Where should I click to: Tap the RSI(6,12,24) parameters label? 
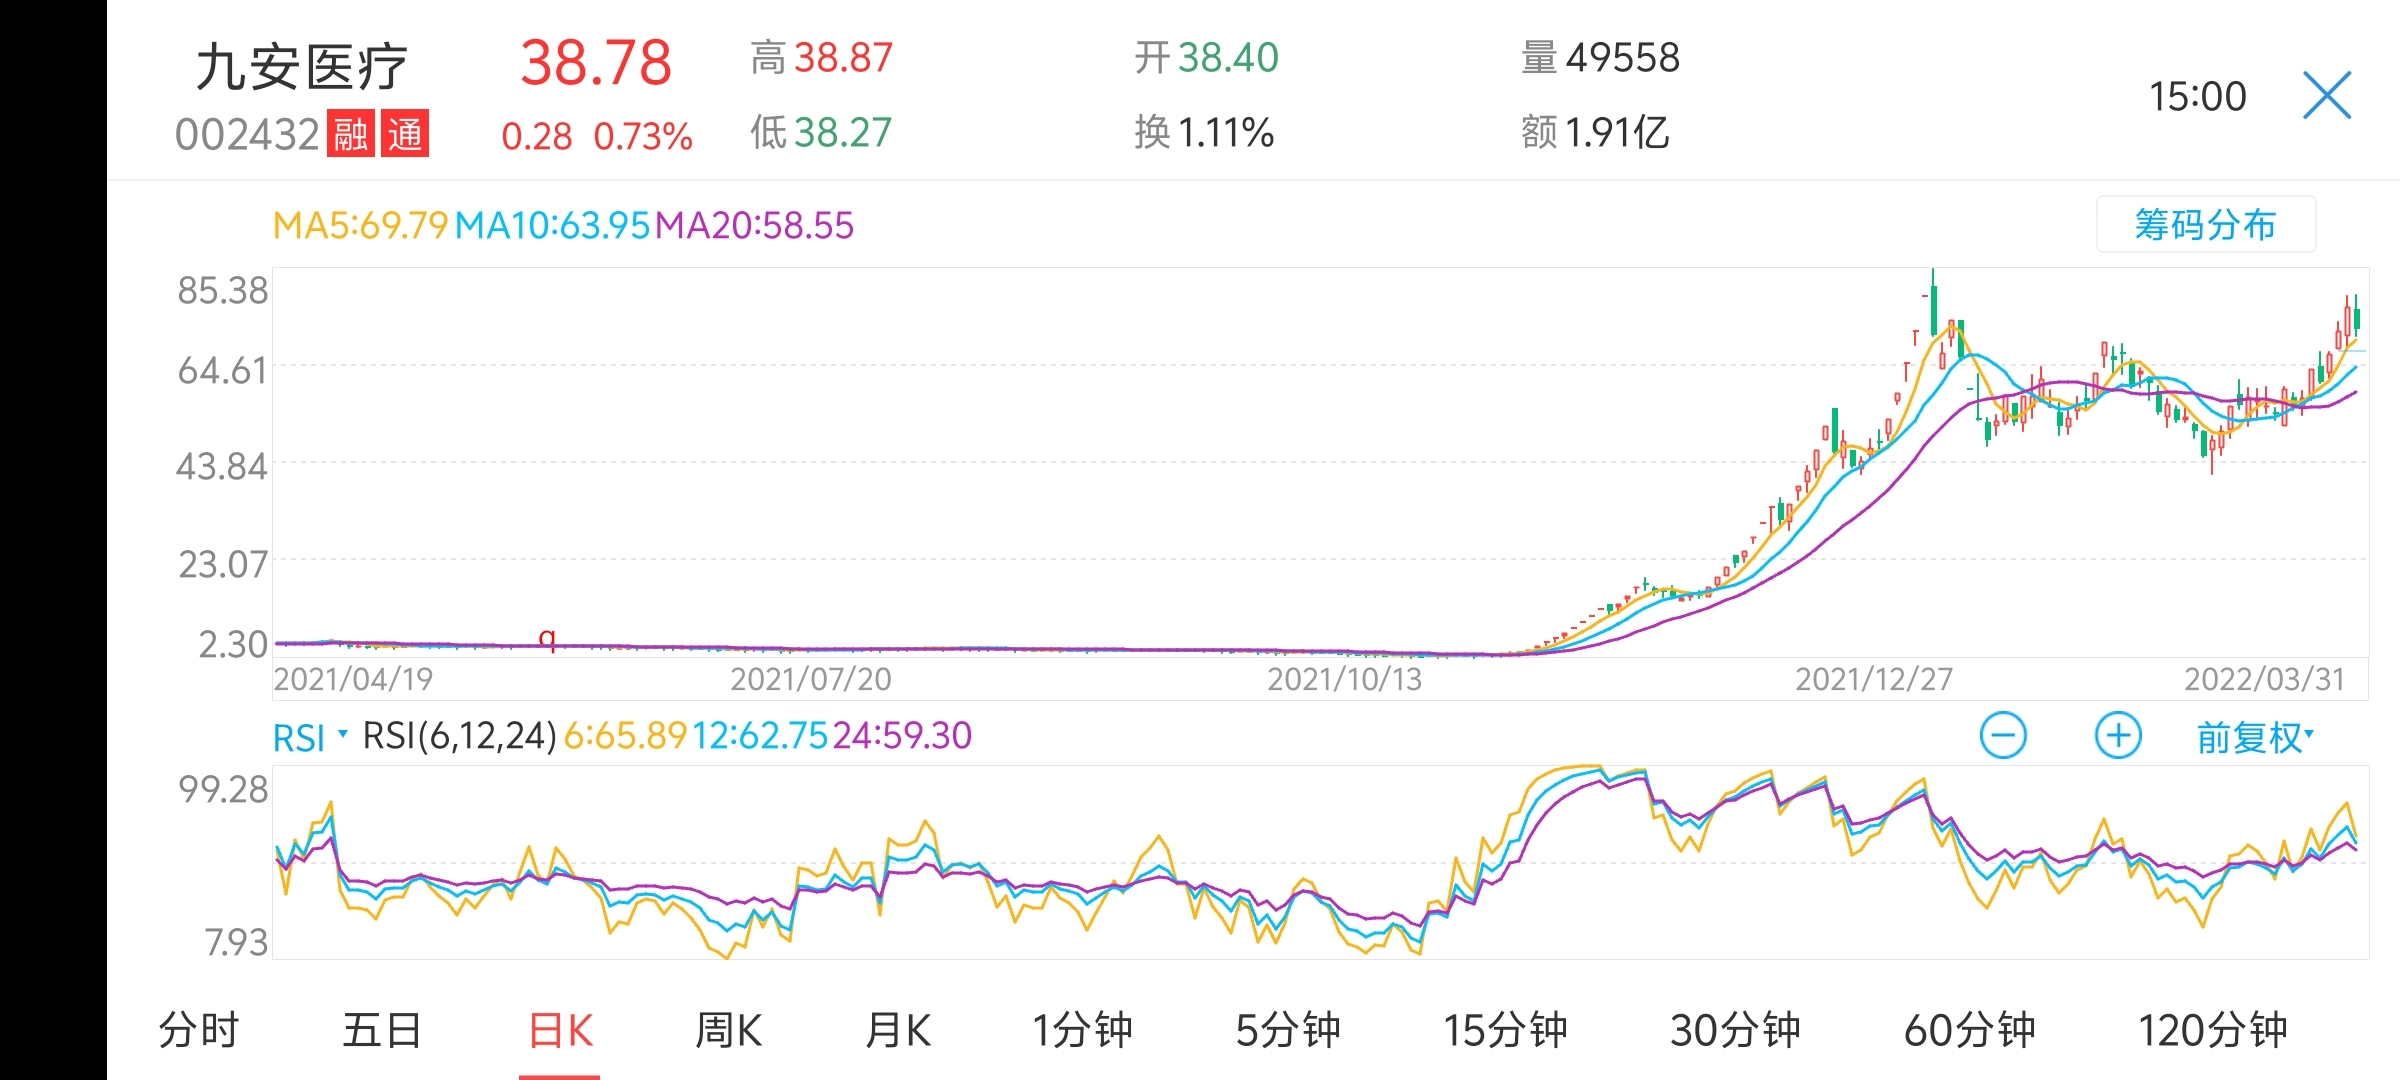tap(459, 736)
